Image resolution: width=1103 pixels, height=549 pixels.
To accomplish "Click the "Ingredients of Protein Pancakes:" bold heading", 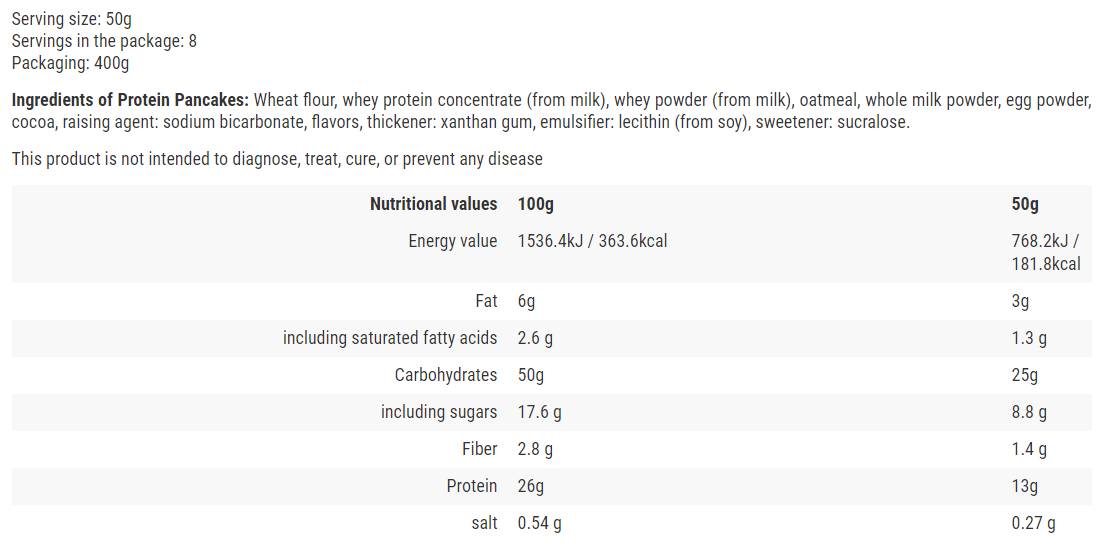I will click(x=130, y=100).
